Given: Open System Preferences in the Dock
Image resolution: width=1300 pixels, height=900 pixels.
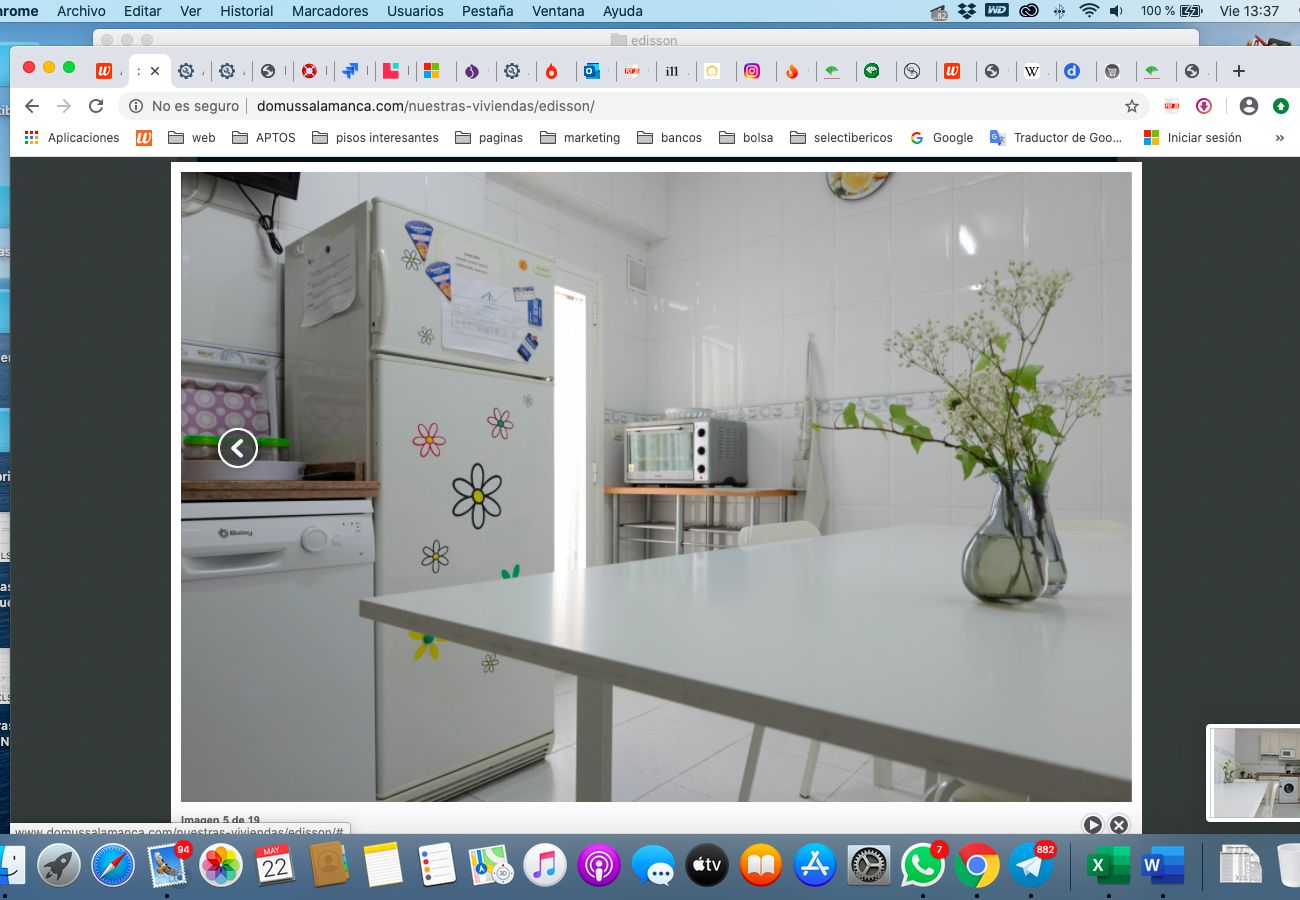Looking at the screenshot, I should point(869,864).
